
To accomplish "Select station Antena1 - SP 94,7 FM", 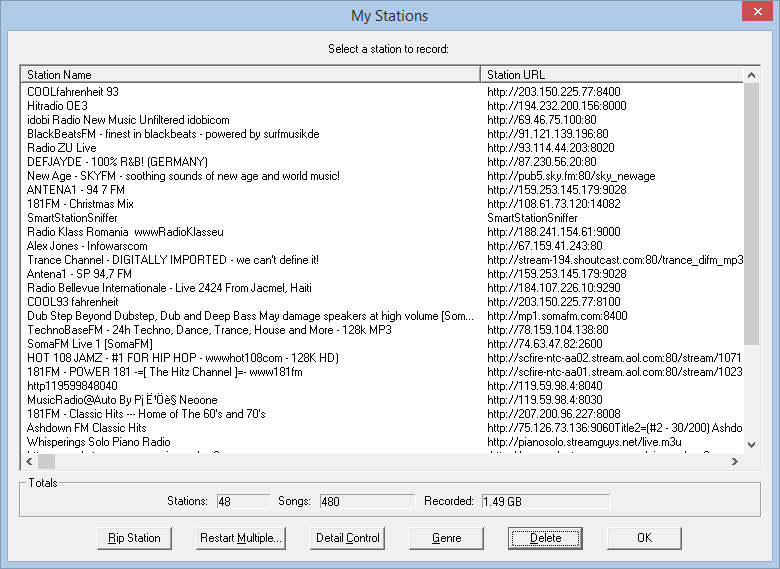I will coord(79,274).
